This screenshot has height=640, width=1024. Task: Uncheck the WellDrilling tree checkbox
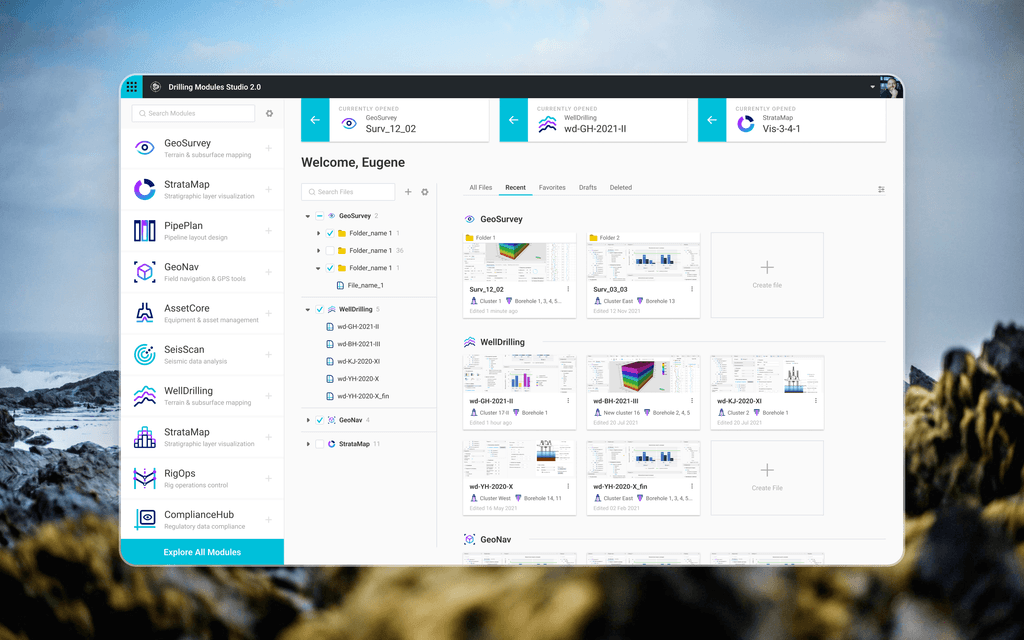click(x=319, y=310)
